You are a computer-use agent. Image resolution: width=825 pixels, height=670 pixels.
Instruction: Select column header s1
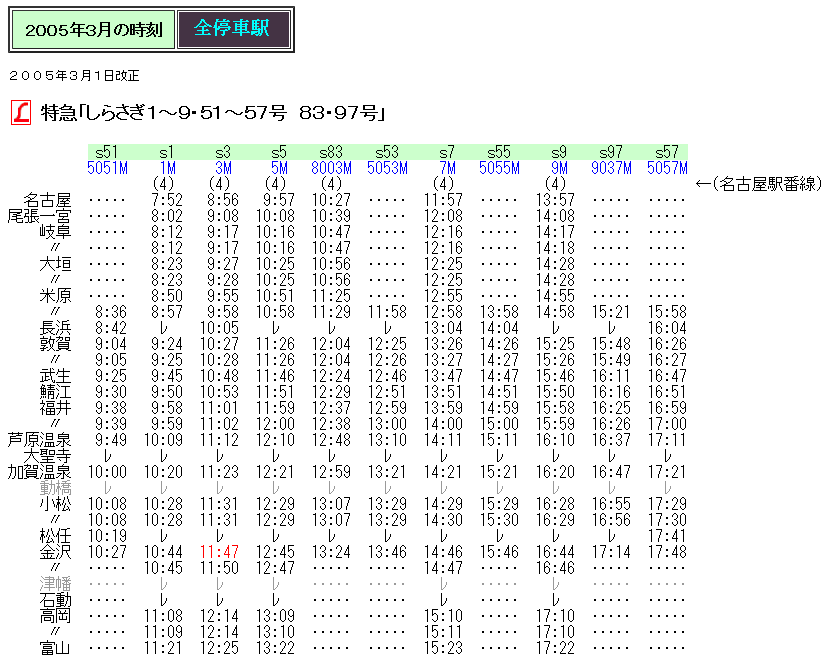pyautogui.click(x=166, y=152)
